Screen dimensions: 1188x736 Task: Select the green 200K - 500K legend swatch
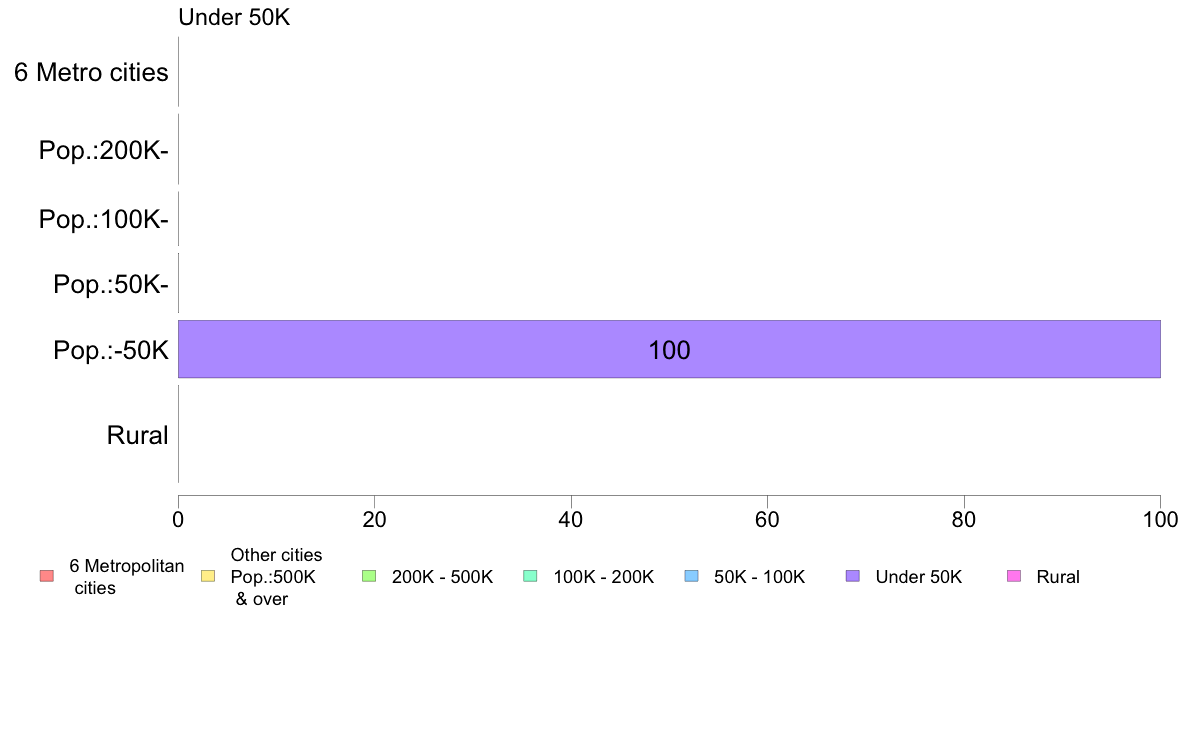pyautogui.click(x=369, y=576)
